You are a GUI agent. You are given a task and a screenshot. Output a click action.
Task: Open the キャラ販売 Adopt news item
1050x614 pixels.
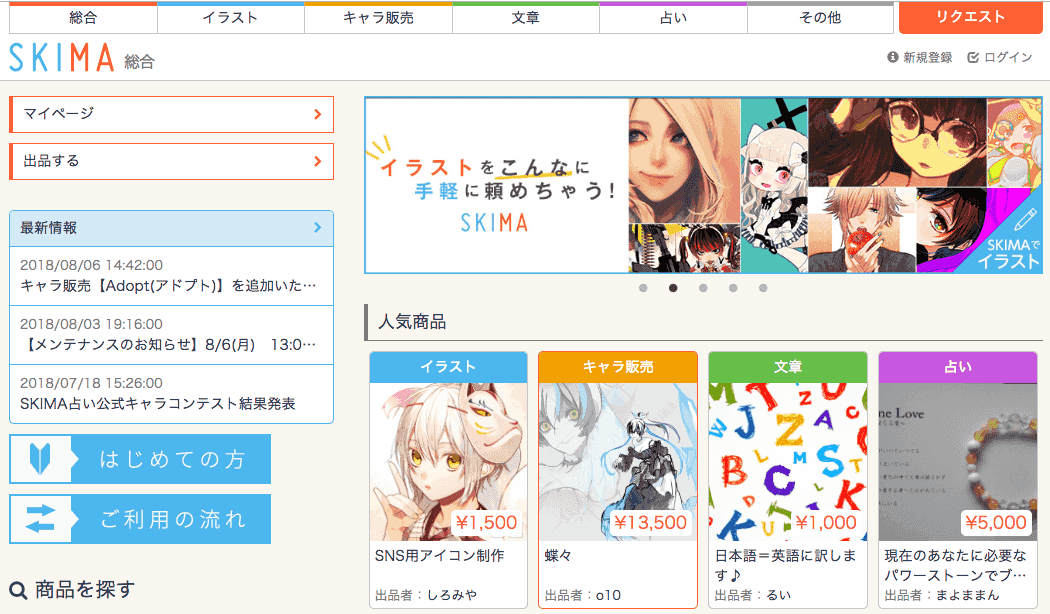point(171,276)
